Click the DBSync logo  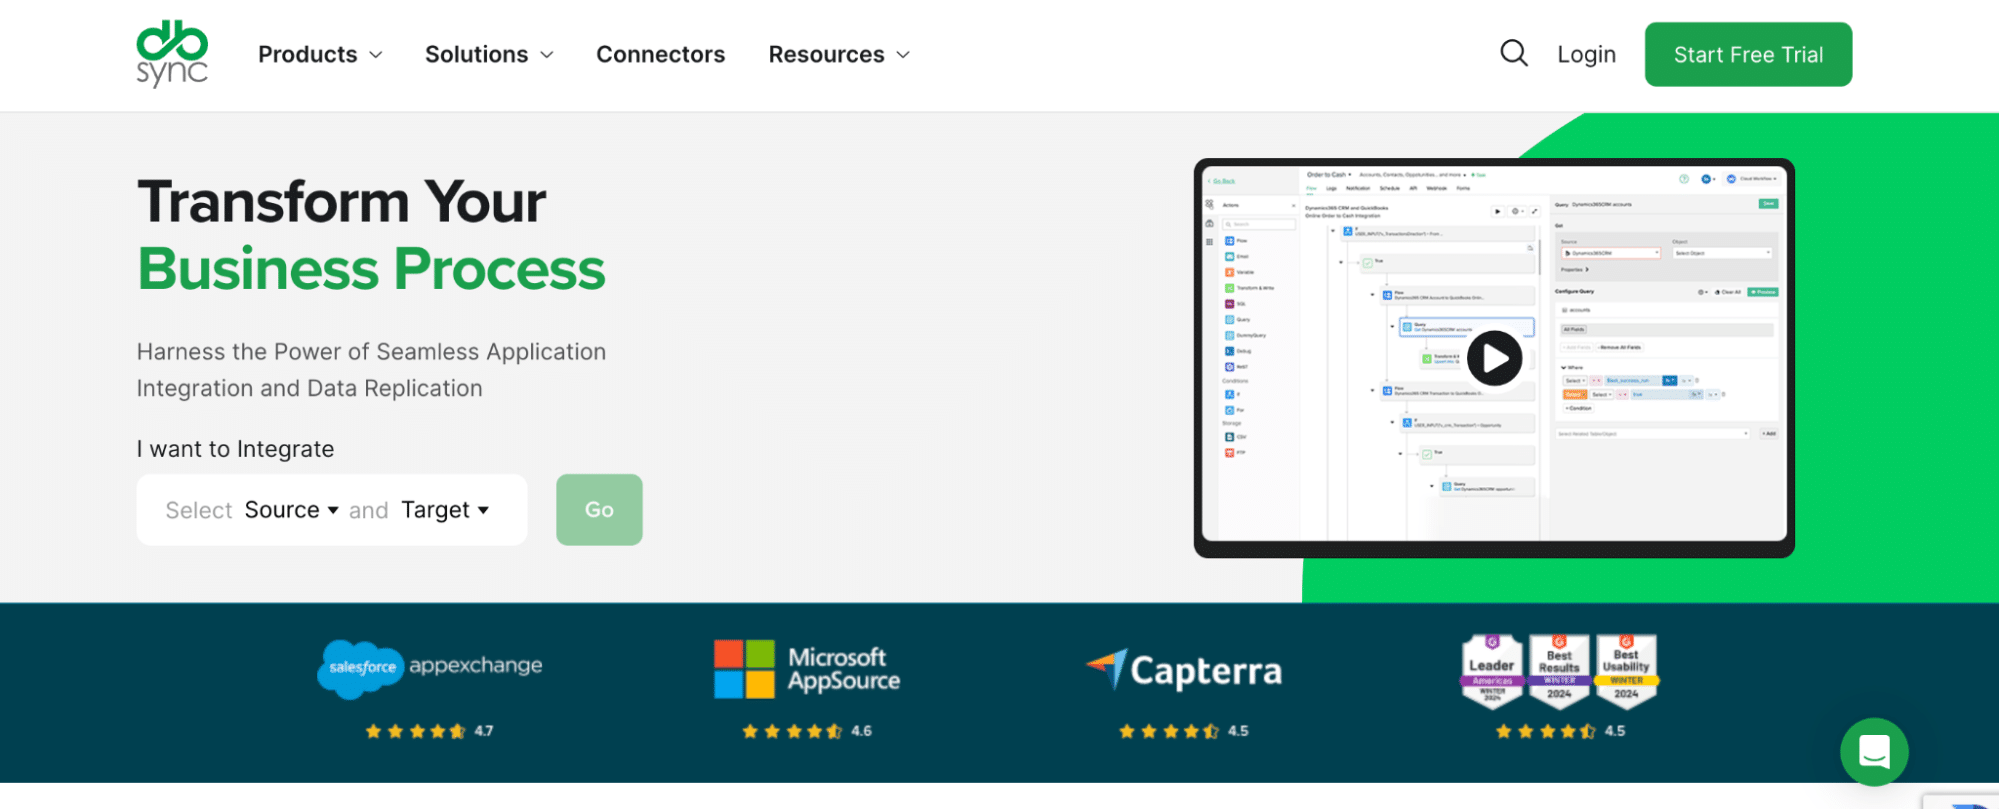point(172,54)
